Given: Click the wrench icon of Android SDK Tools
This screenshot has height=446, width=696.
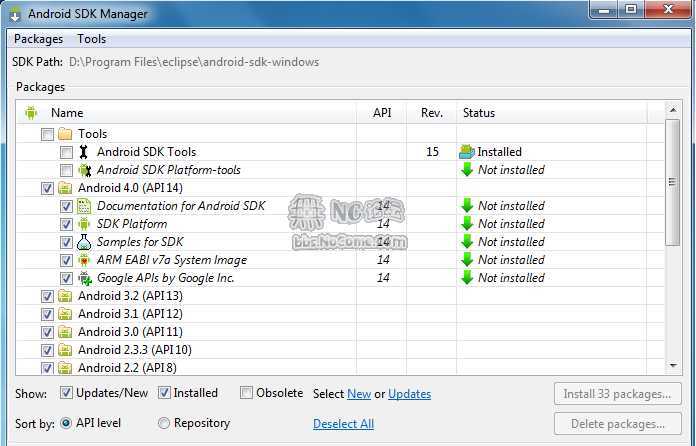Looking at the screenshot, I should [83, 152].
